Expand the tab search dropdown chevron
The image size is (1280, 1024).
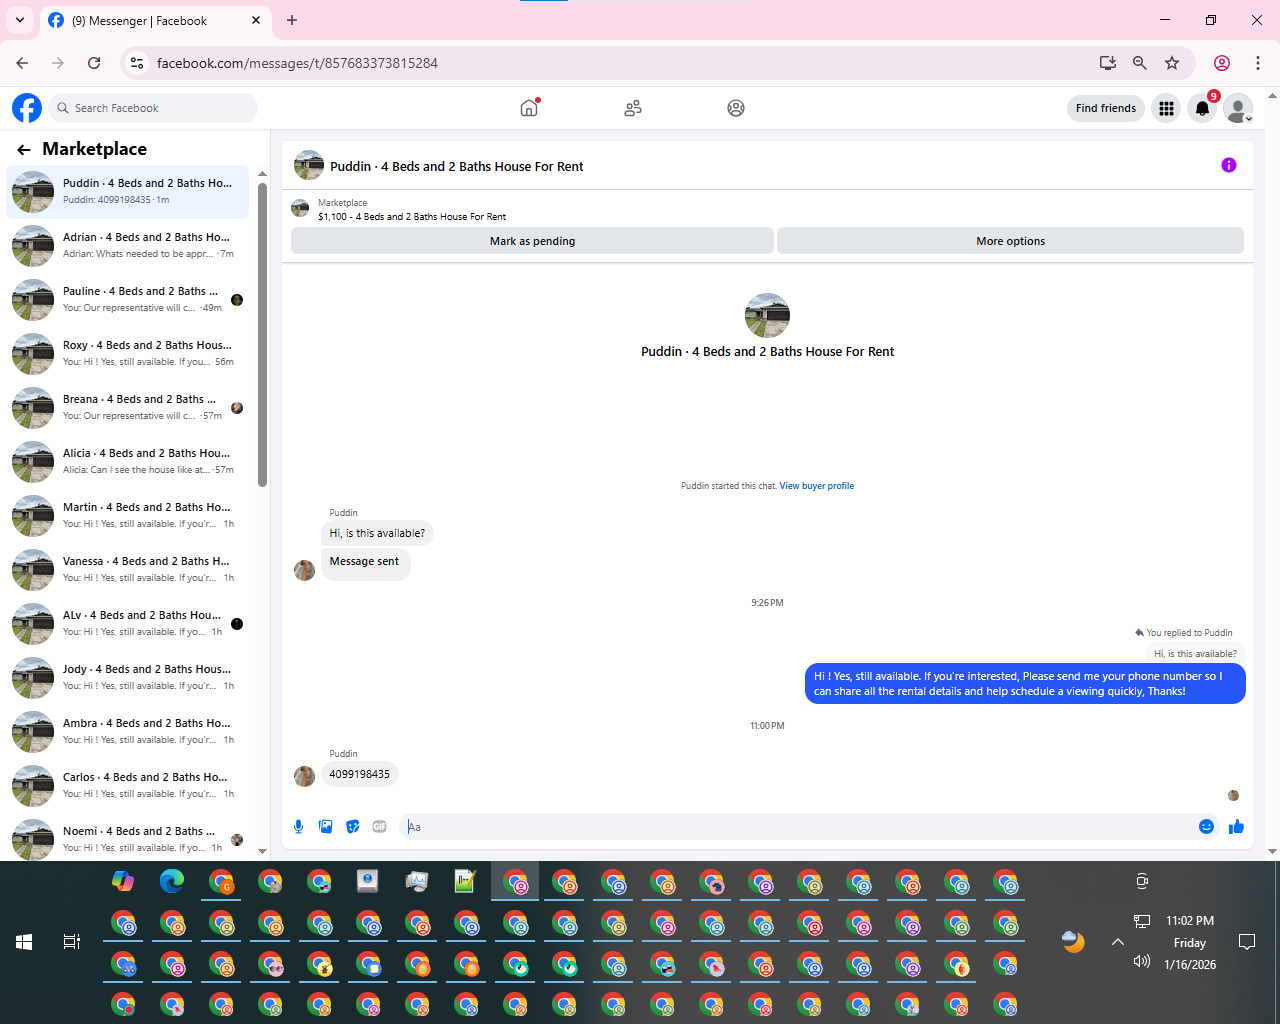point(20,20)
